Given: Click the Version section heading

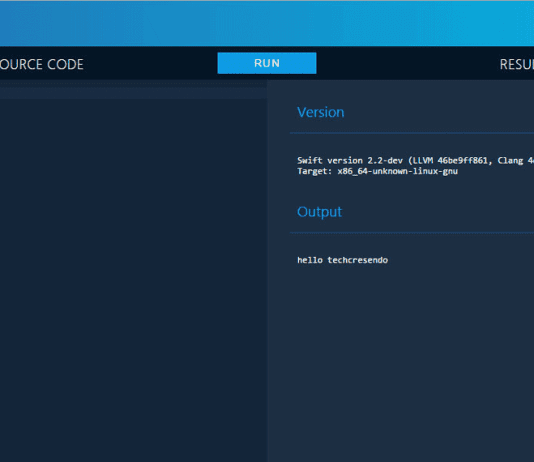Looking at the screenshot, I should 320,112.
